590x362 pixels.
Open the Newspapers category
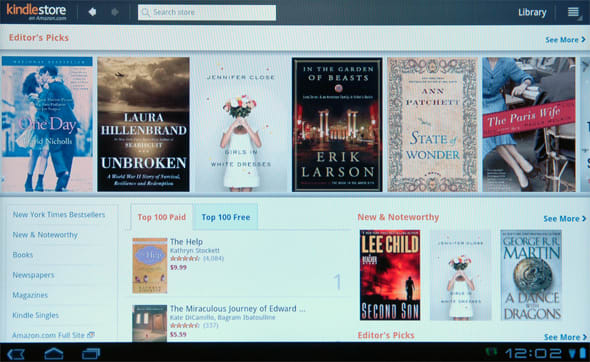click(33, 275)
